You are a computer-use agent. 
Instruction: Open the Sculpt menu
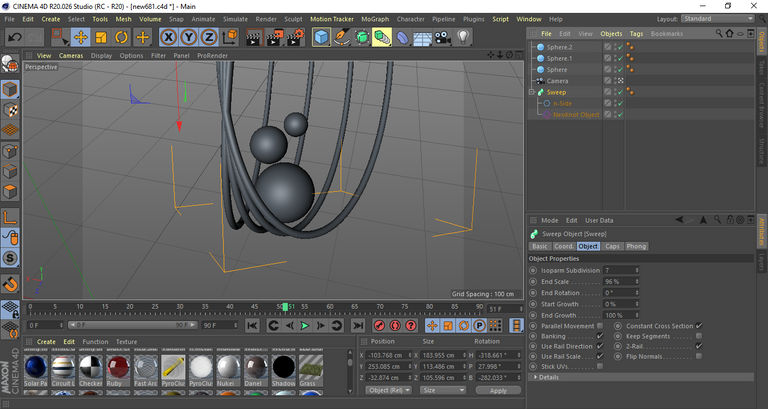click(293, 19)
